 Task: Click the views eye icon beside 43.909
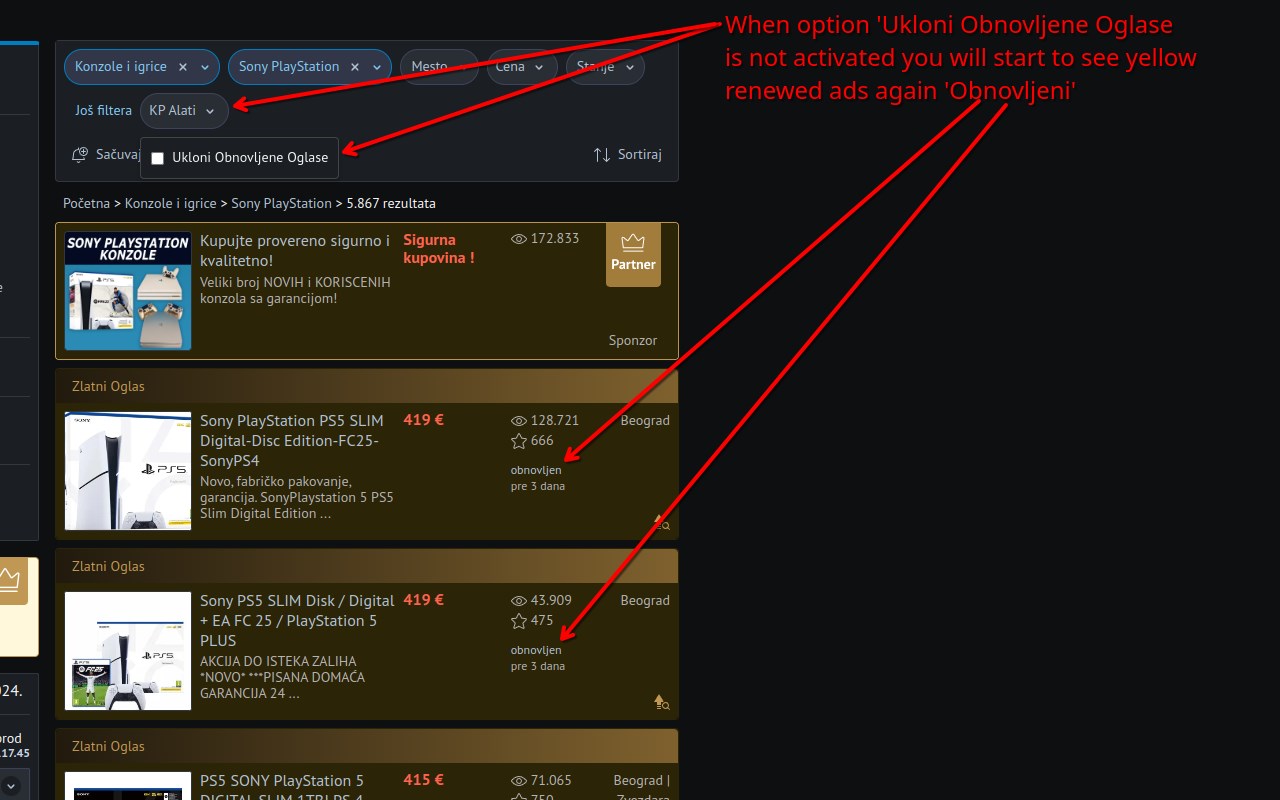(x=518, y=601)
